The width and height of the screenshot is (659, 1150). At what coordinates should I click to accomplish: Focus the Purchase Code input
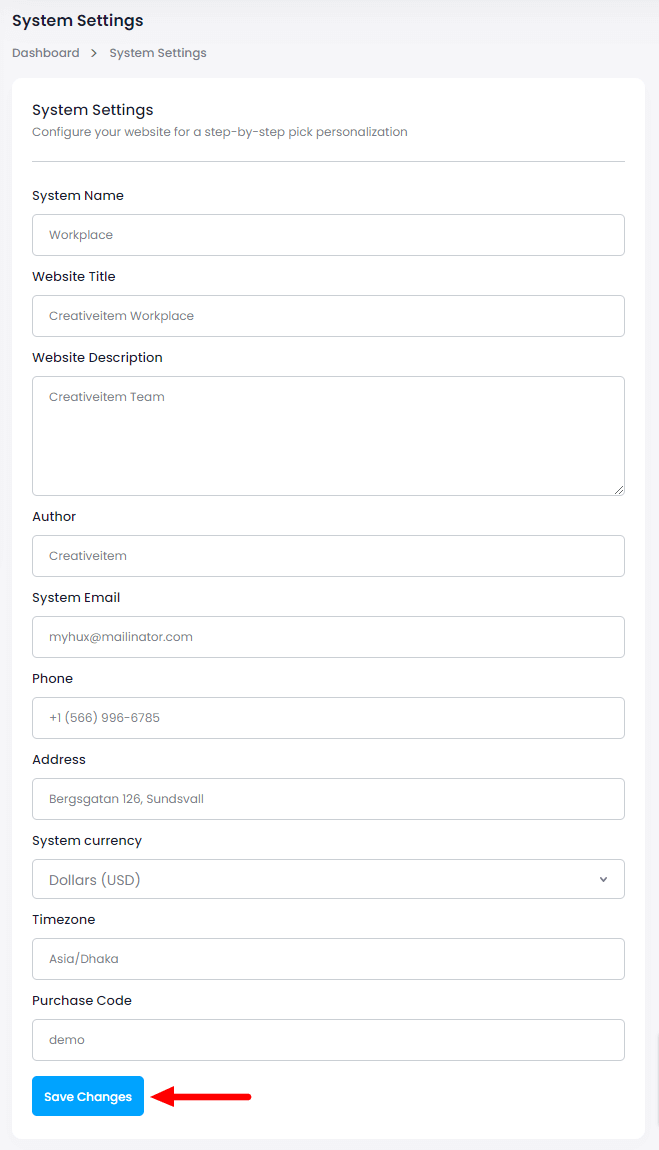tap(328, 1040)
